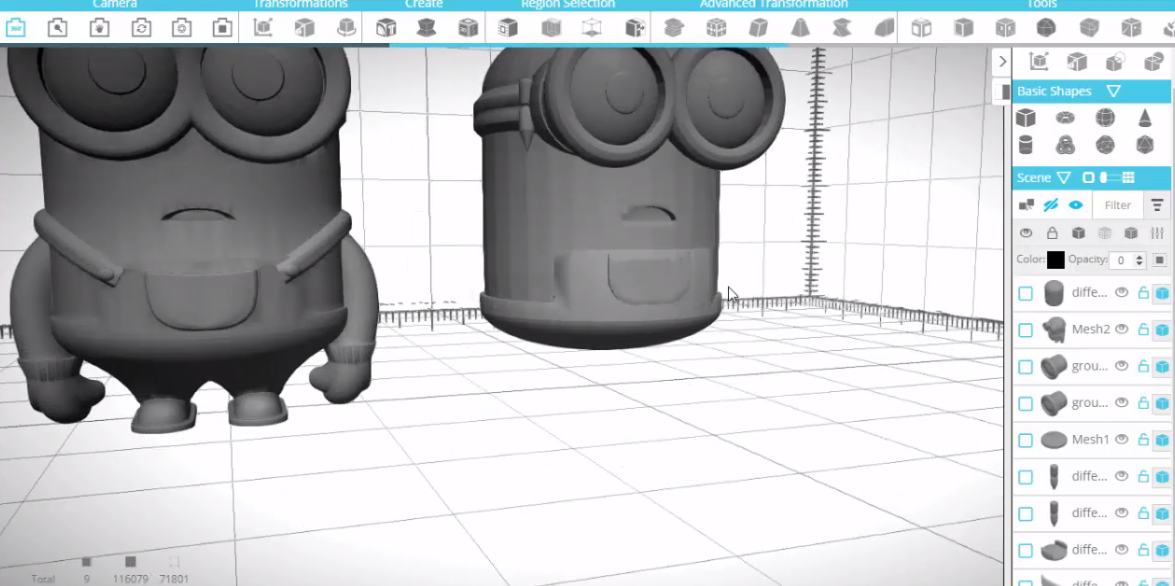Click the hat-shaped Create tool icon
This screenshot has width=1175, height=586.
[426, 28]
